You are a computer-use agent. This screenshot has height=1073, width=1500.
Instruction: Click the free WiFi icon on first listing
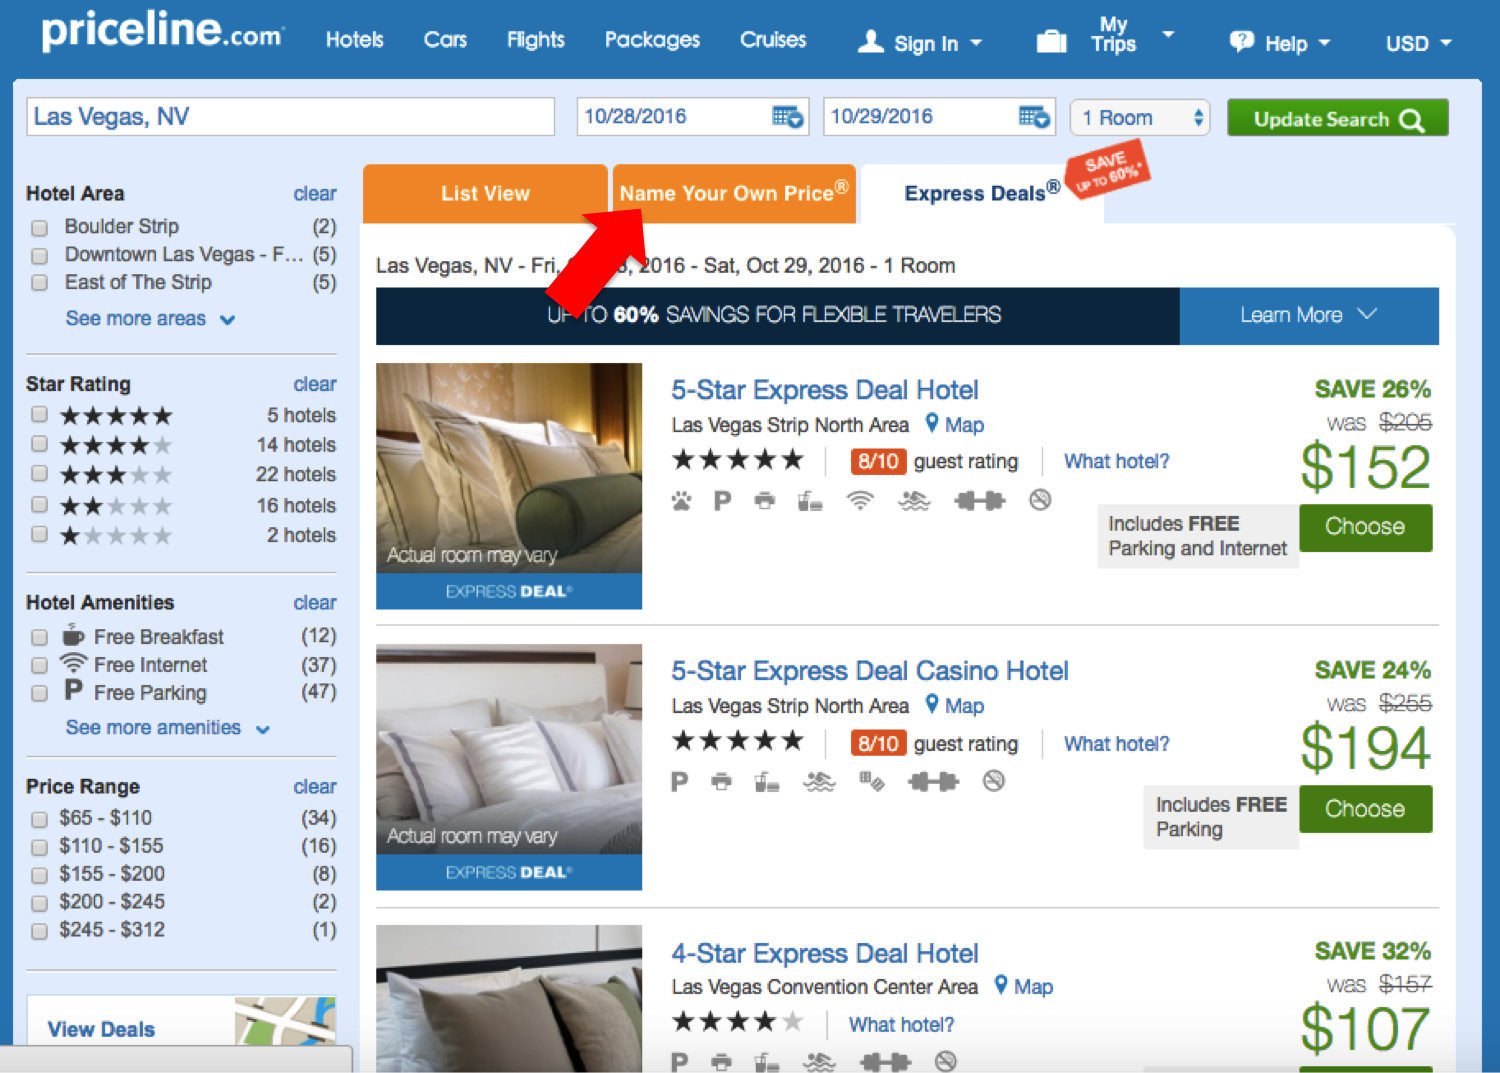(858, 500)
